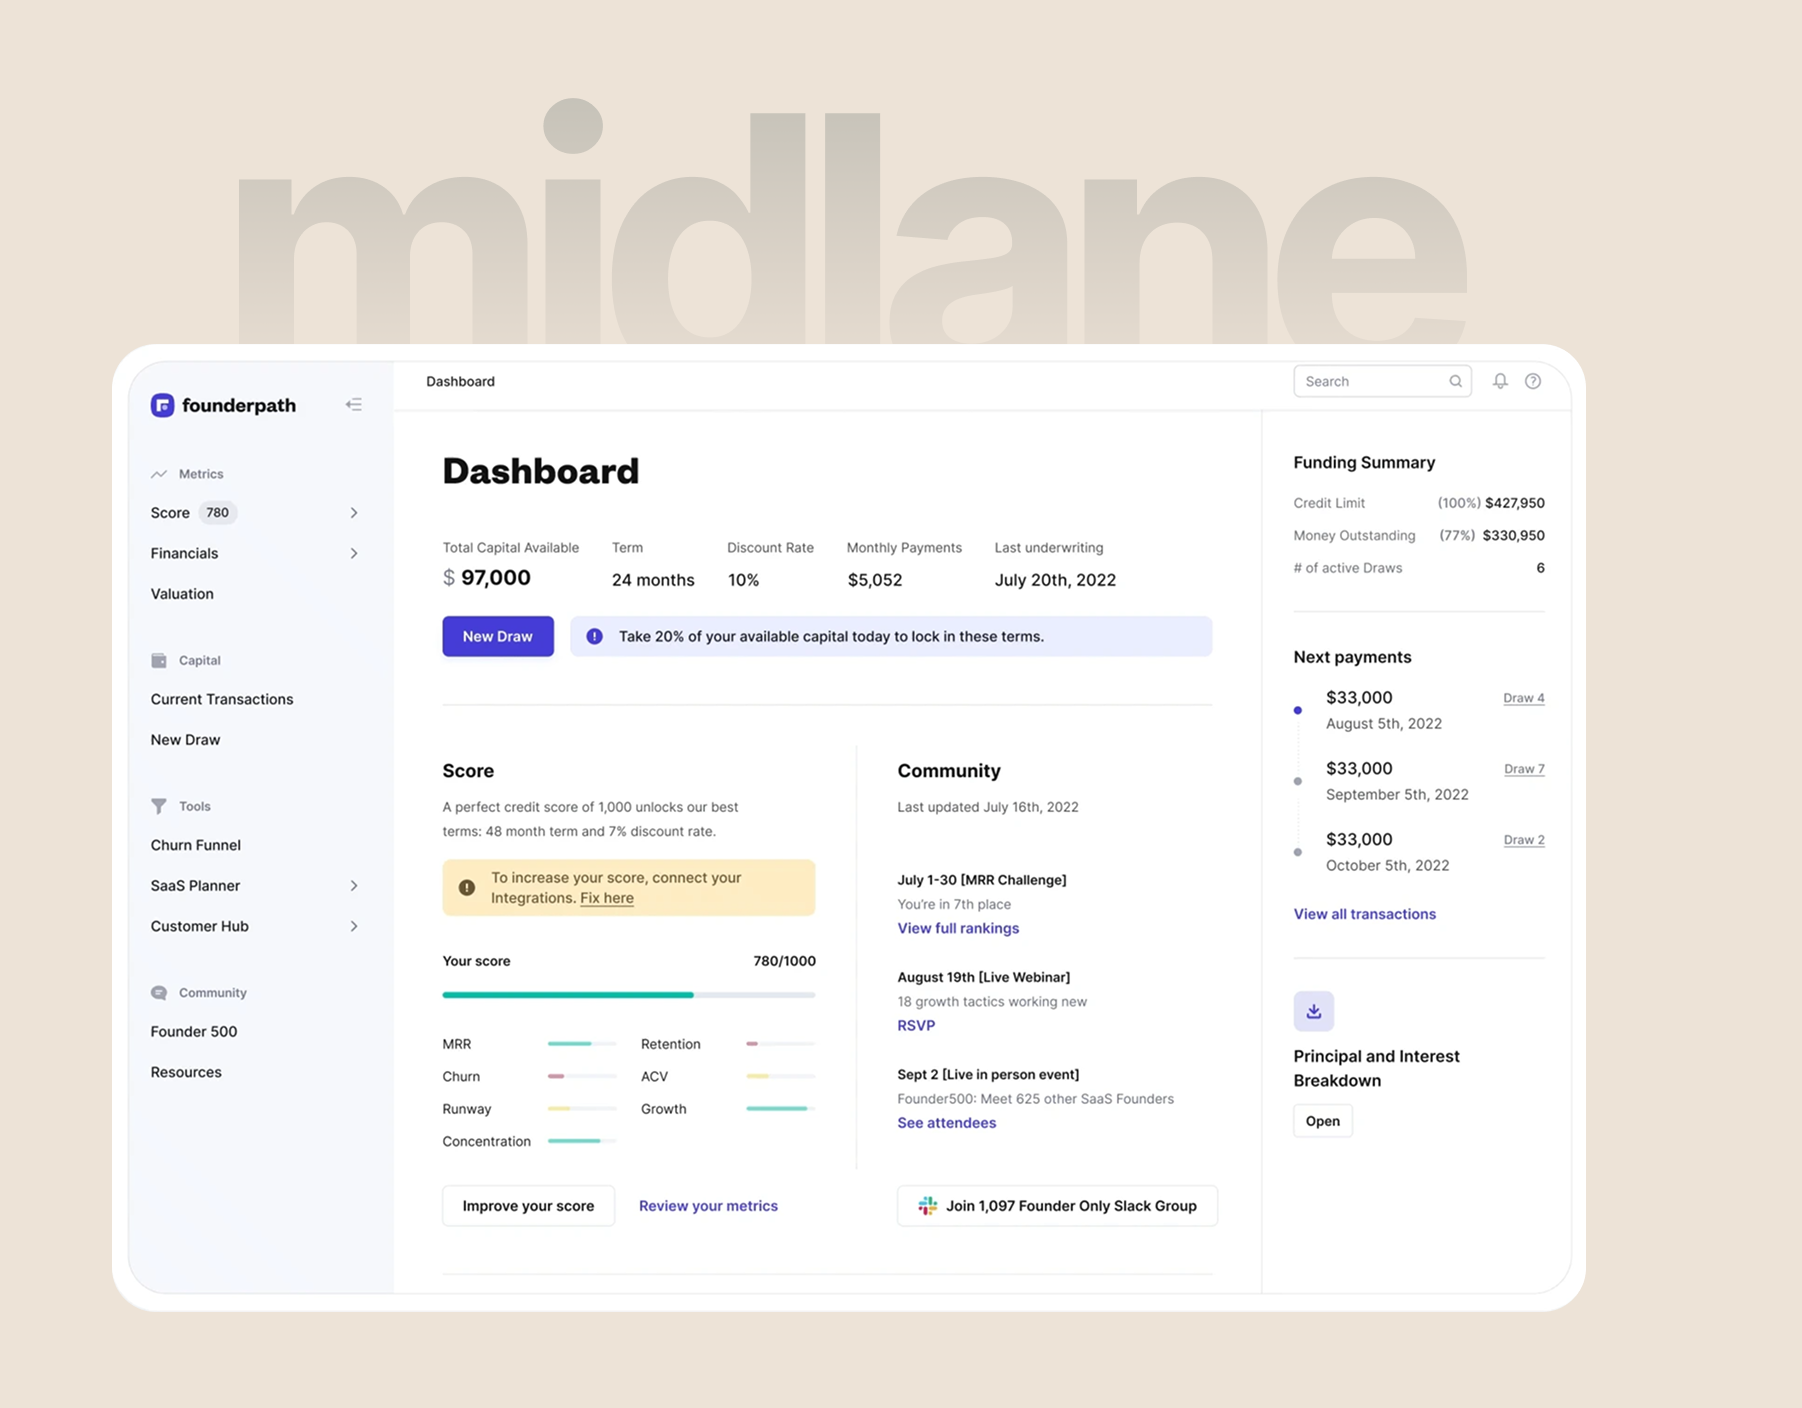Click the Slack logo icon
Viewport: 1802px width, 1408px height.
[x=928, y=1206]
